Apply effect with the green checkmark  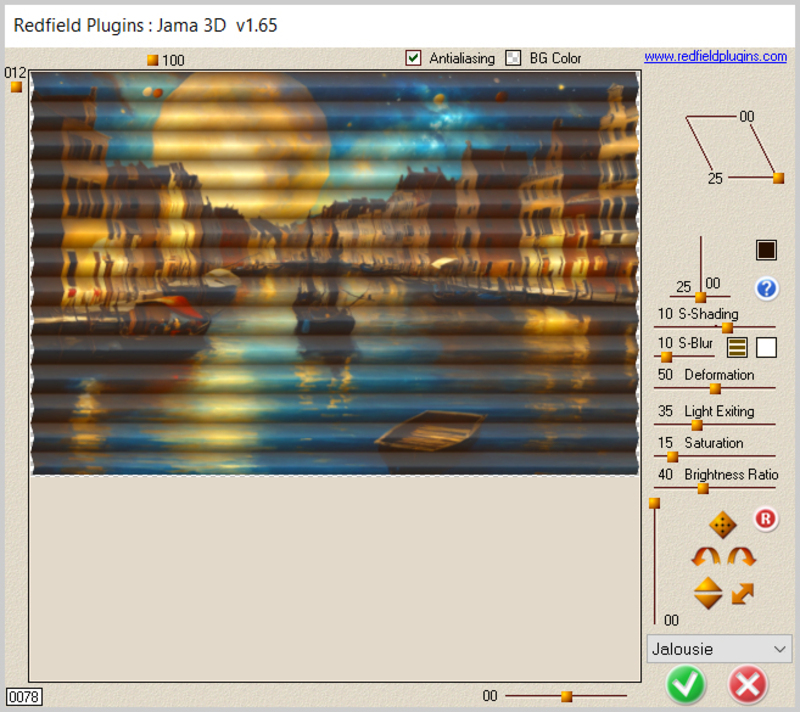[x=685, y=685]
